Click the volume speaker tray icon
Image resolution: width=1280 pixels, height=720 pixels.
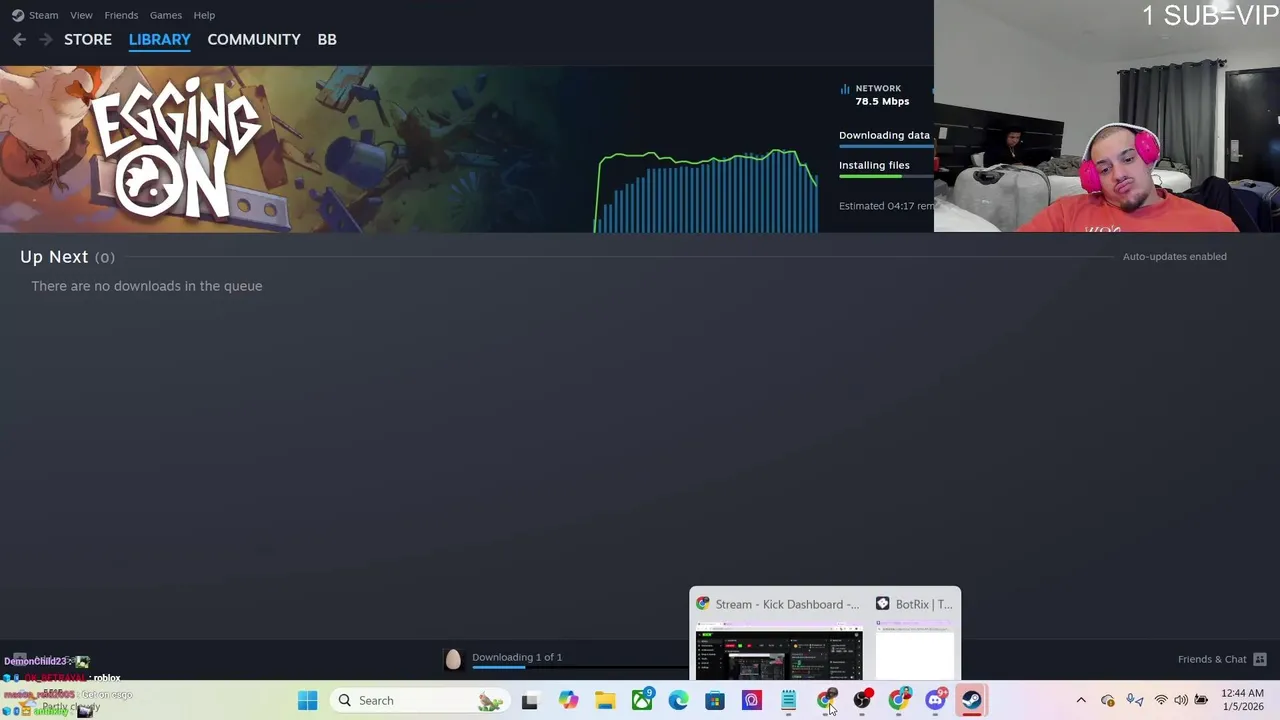pyautogui.click(x=1181, y=700)
